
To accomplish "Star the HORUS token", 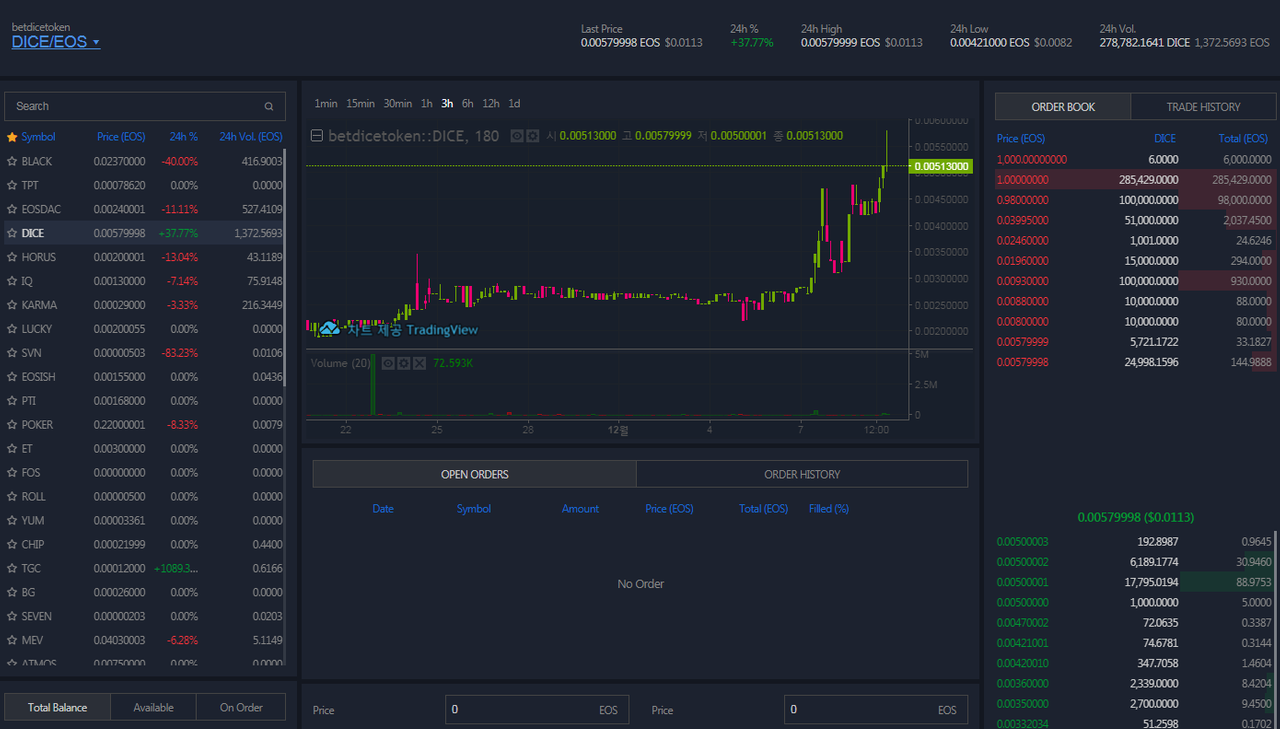I will point(12,257).
